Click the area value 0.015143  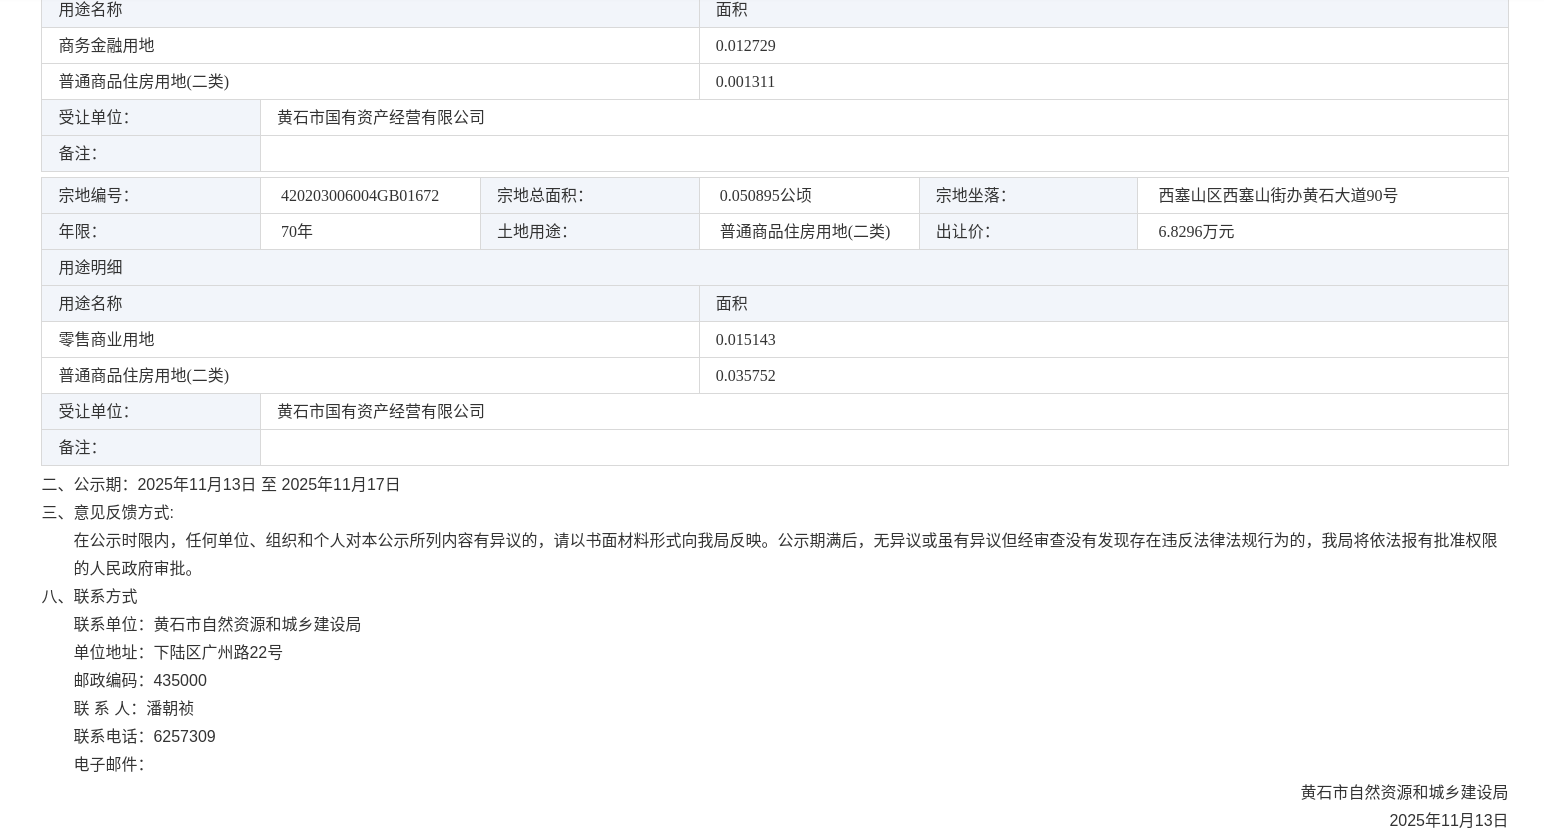[x=745, y=340]
